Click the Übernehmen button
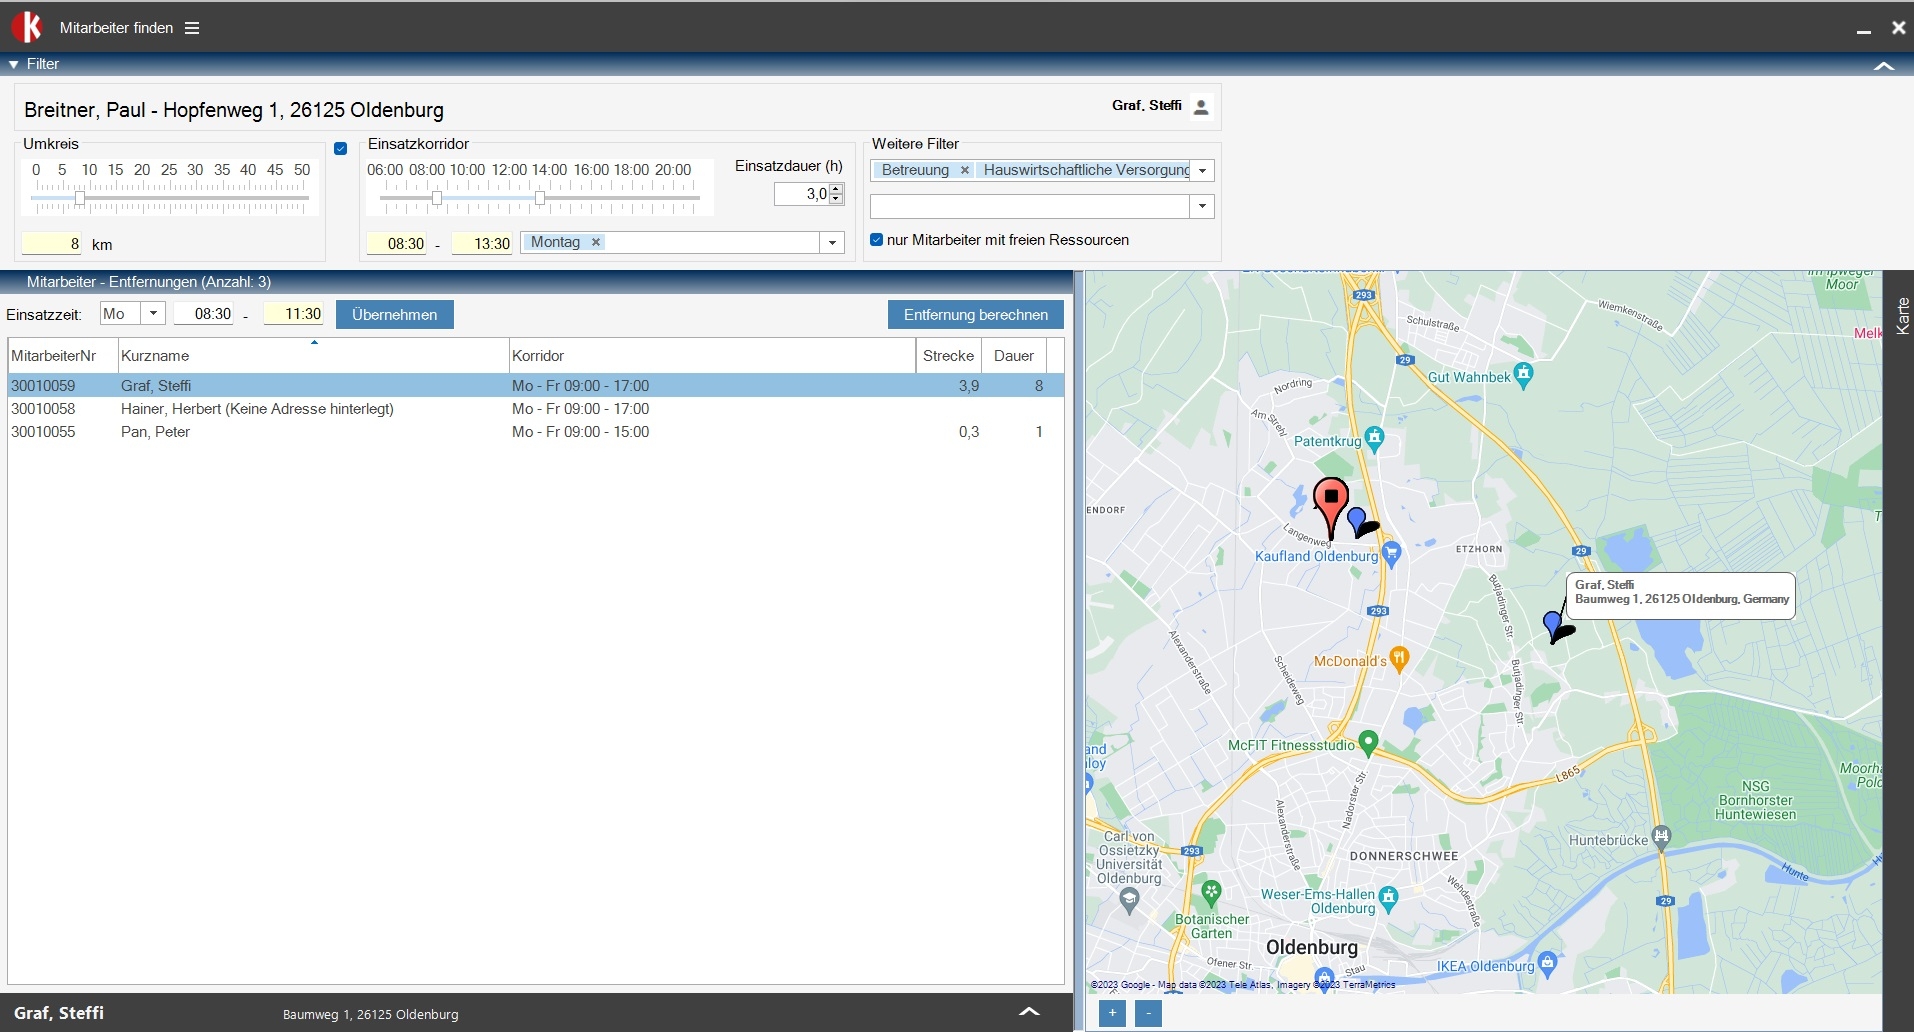1914x1032 pixels. coord(394,315)
